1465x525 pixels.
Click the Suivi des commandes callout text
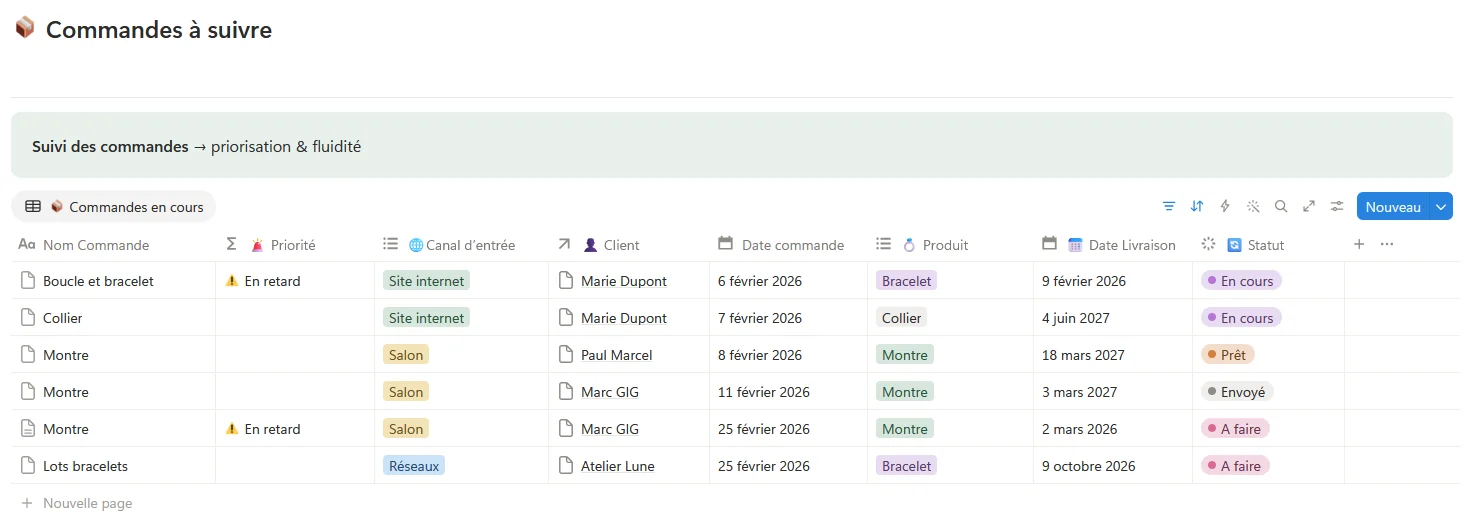[x=196, y=146]
